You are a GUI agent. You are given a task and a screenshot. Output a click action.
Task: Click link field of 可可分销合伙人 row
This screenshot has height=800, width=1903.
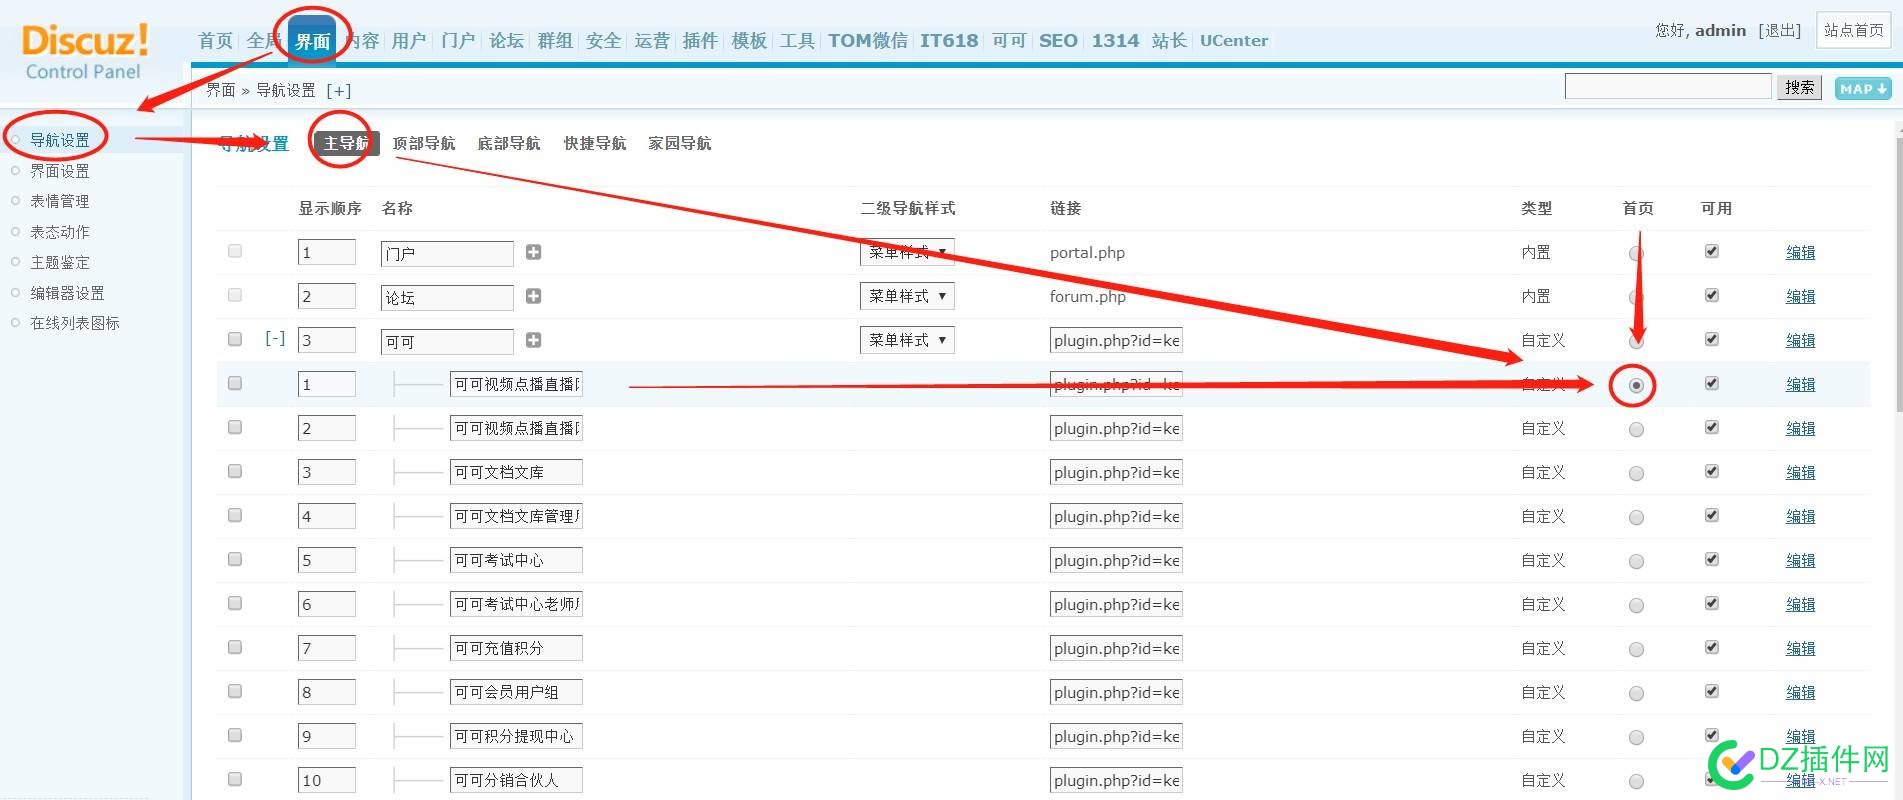[x=1116, y=780]
